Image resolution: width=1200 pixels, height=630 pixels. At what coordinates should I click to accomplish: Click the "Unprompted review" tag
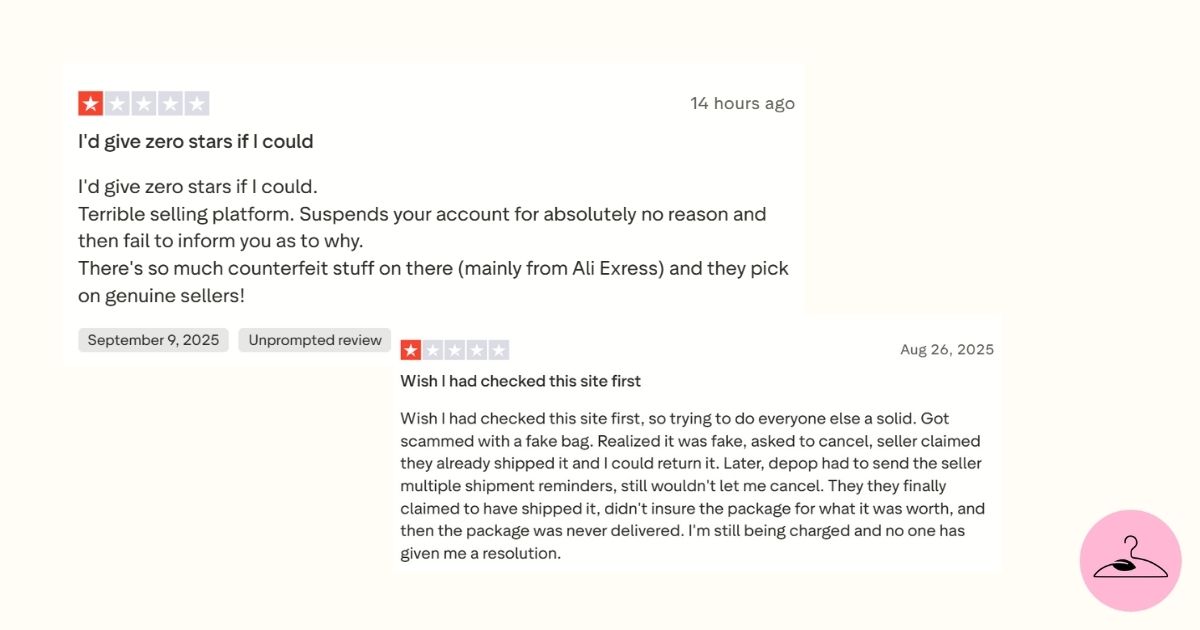315,340
